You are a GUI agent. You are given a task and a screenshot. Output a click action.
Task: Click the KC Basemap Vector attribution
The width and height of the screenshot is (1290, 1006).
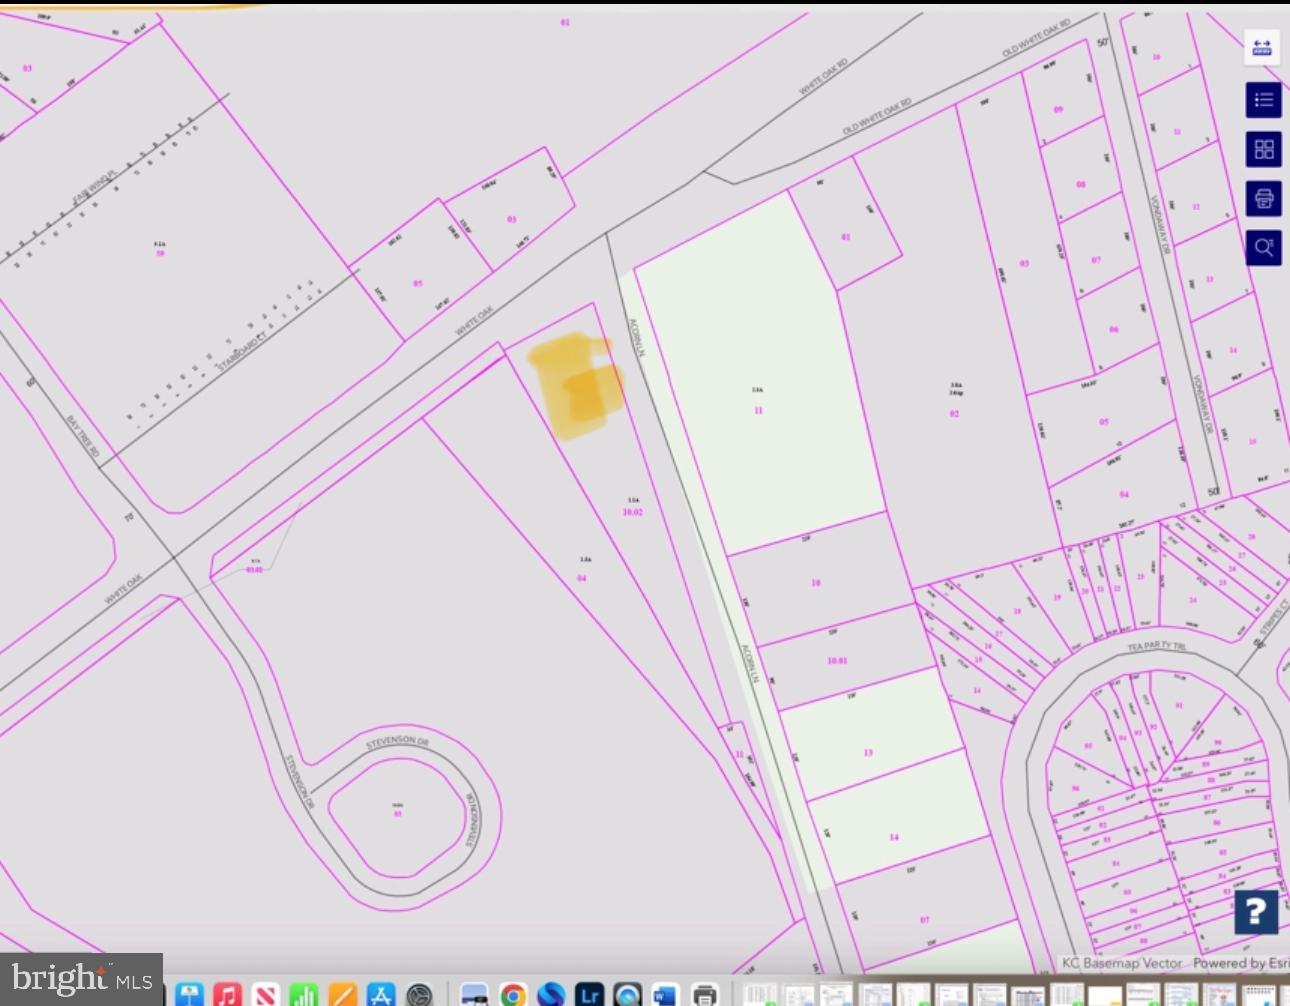(x=1121, y=963)
